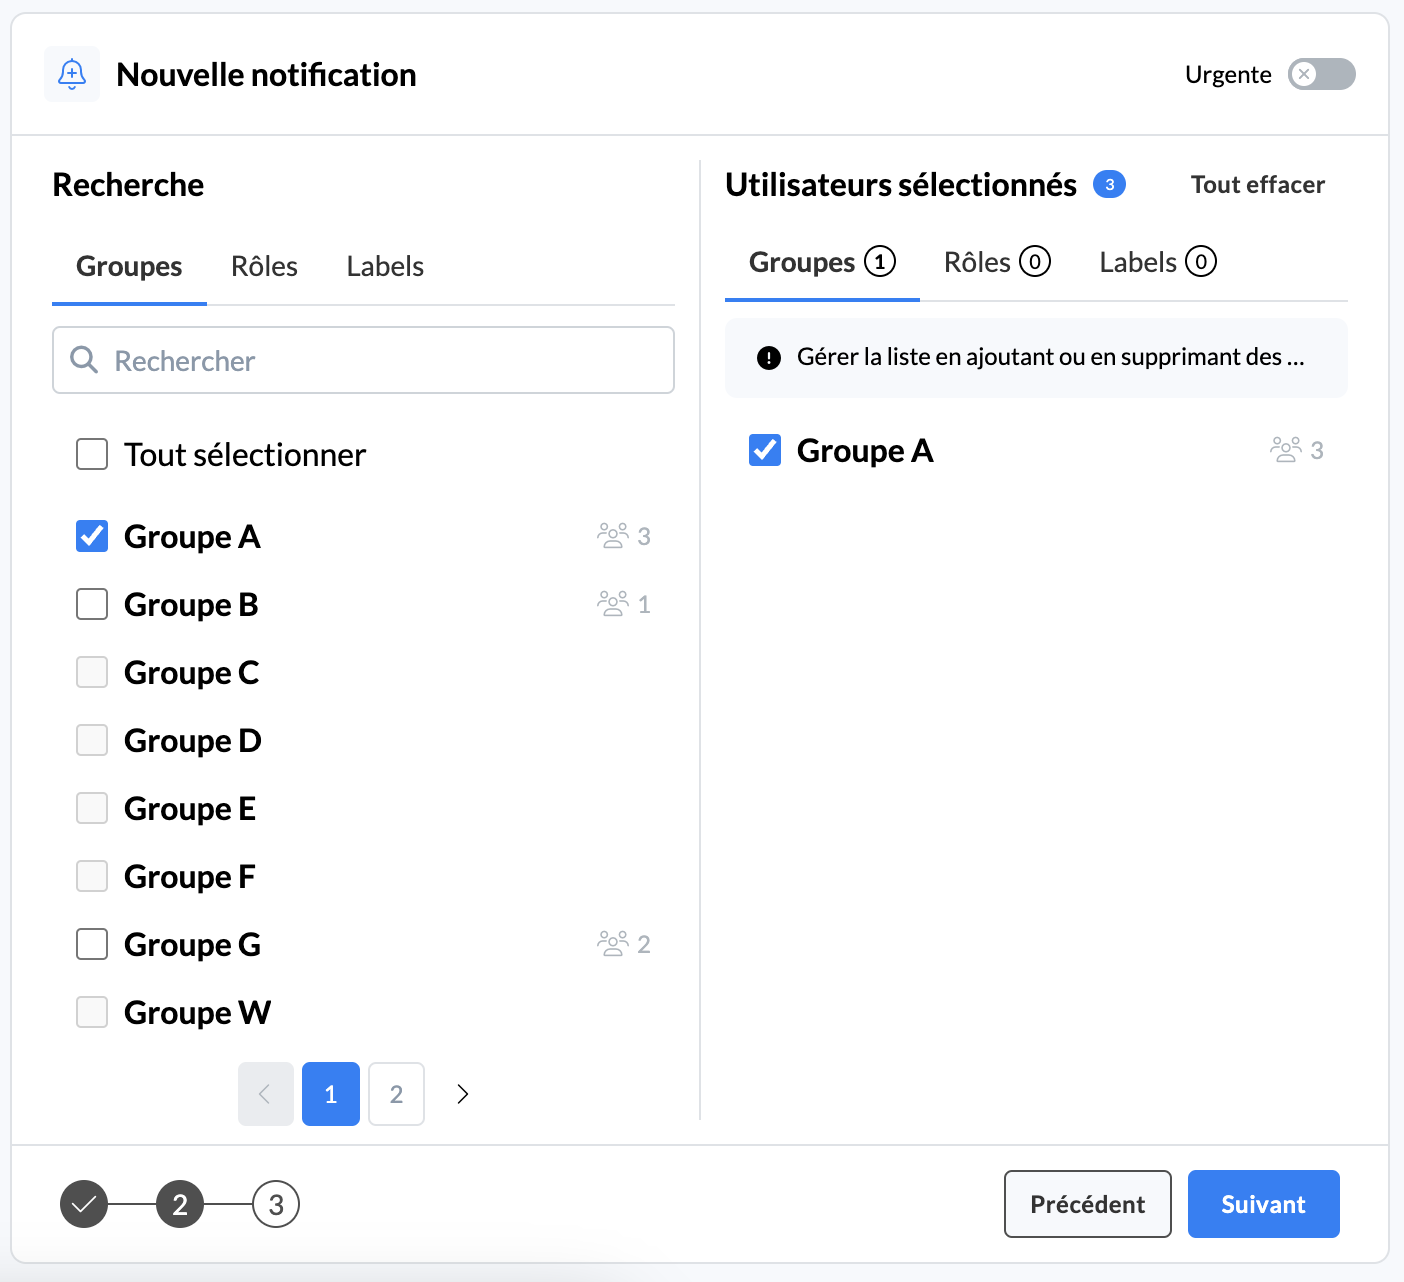Image resolution: width=1404 pixels, height=1282 pixels.
Task: Click the blue selected users count badge
Action: click(x=1109, y=185)
